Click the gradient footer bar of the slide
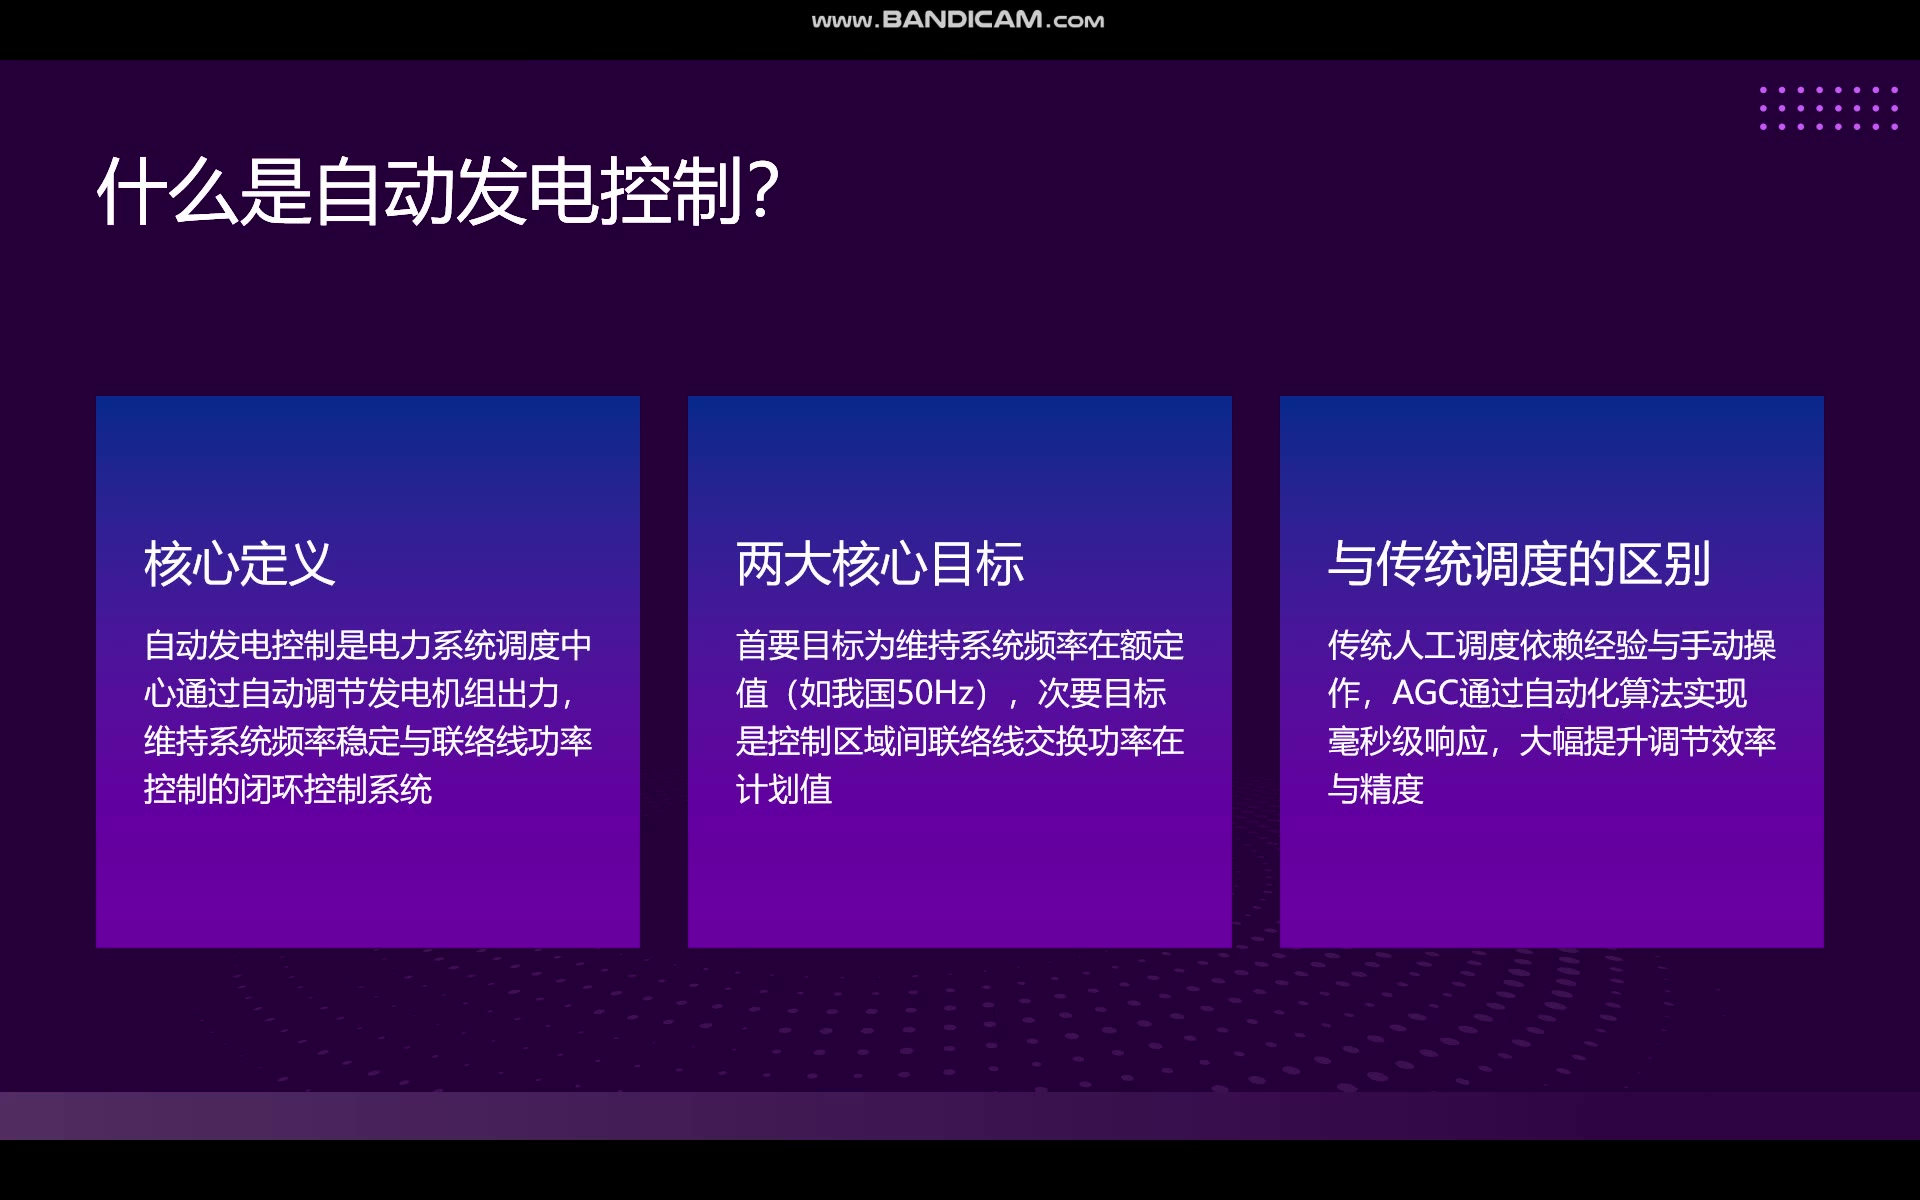Image resolution: width=1920 pixels, height=1200 pixels. (x=960, y=1115)
